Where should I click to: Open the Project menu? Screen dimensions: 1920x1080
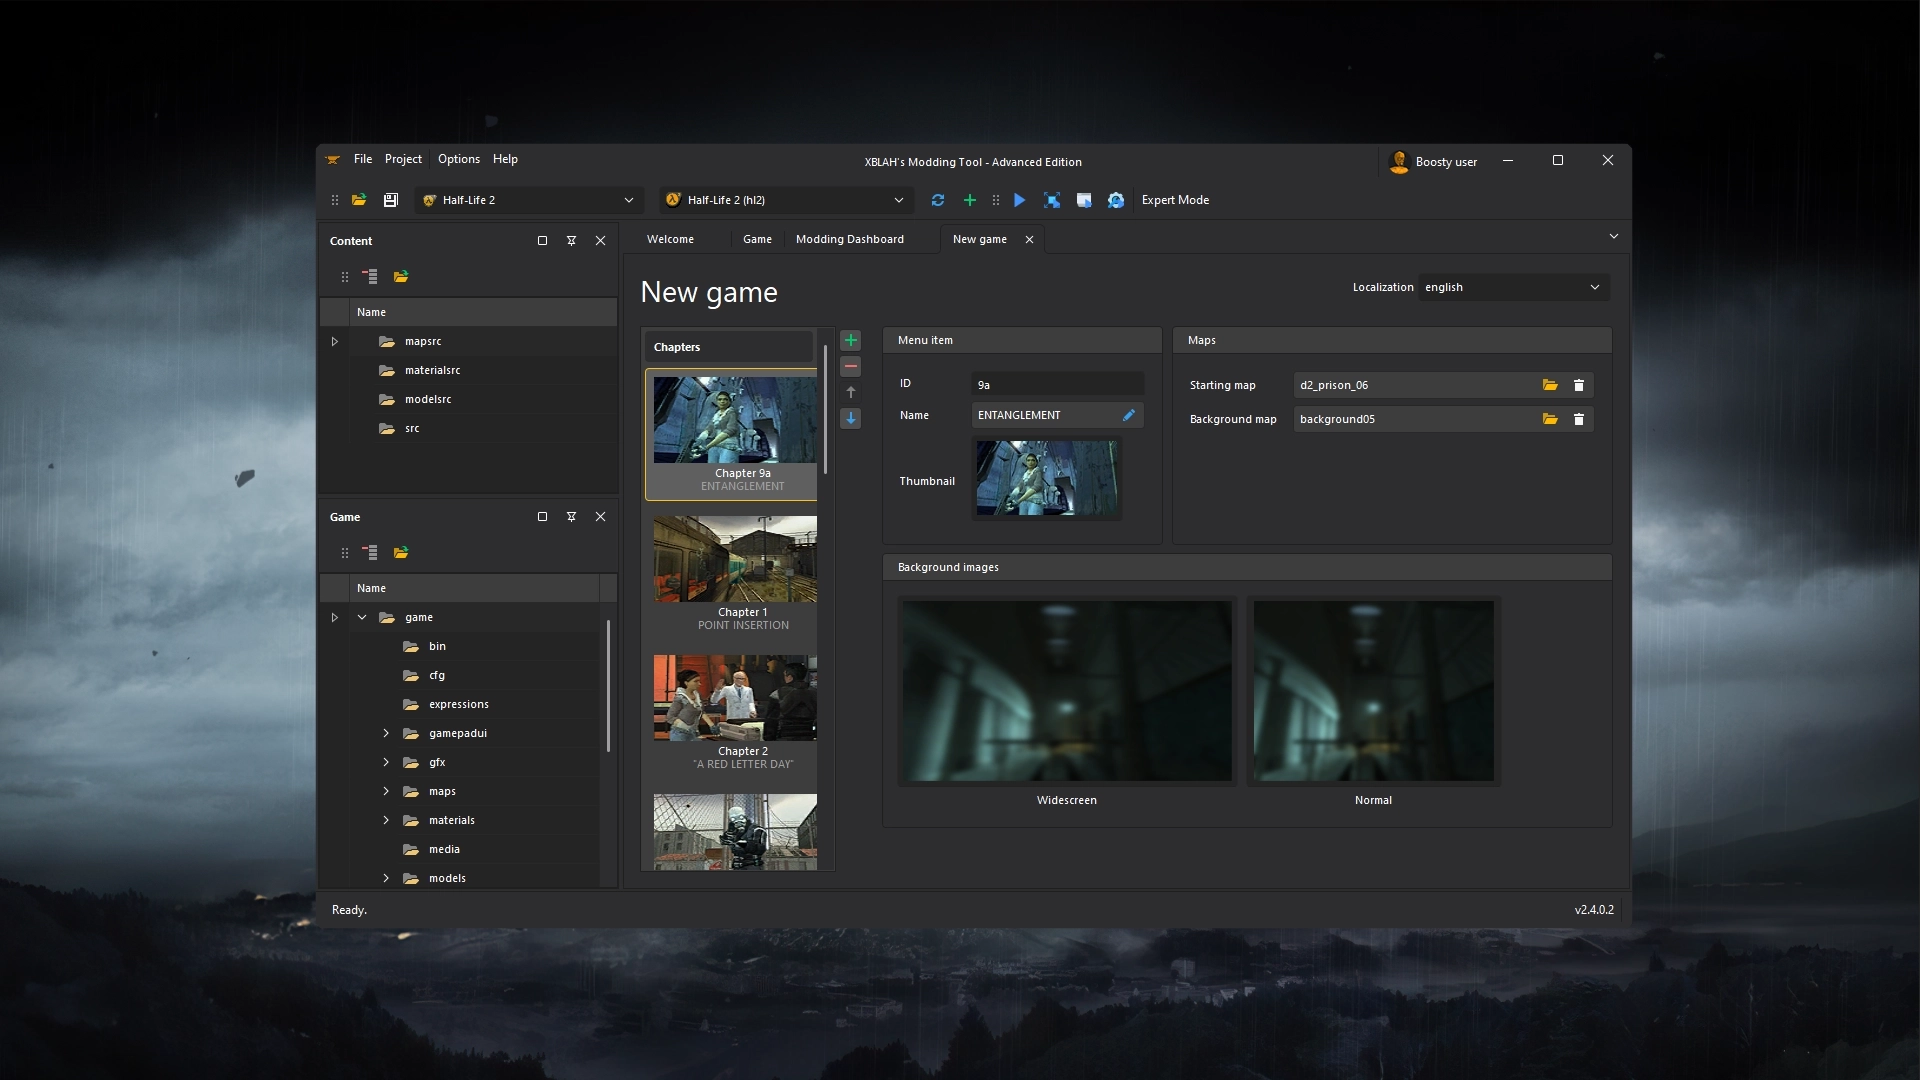pos(403,159)
